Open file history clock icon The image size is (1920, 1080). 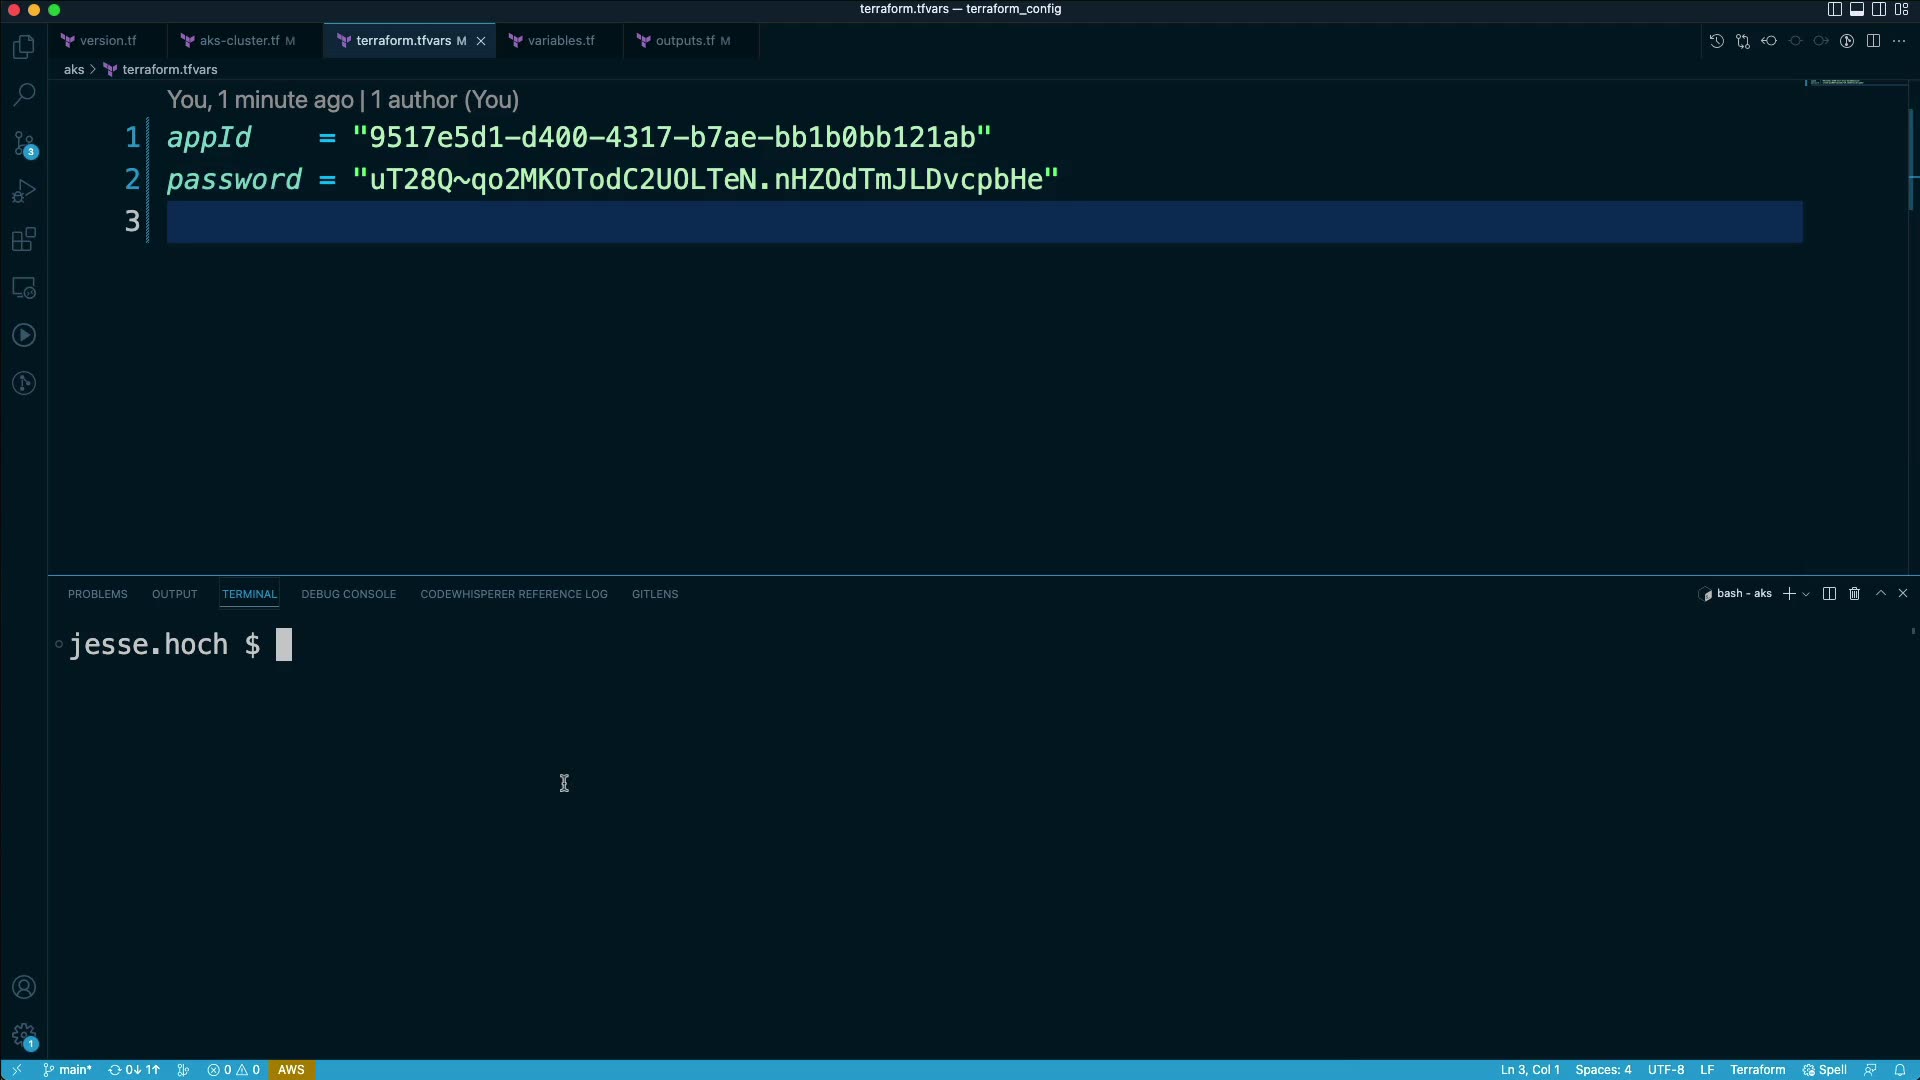point(1716,41)
